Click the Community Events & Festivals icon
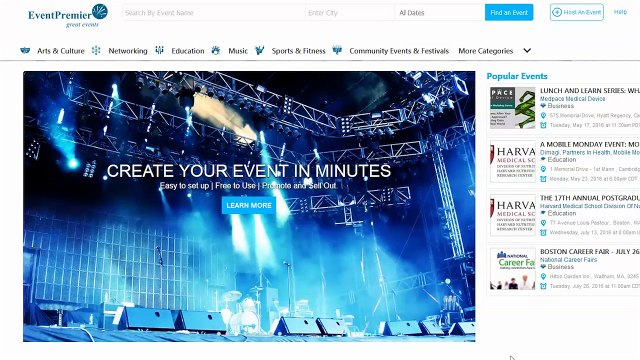Viewport: 640px width, 360px height. (x=337, y=50)
